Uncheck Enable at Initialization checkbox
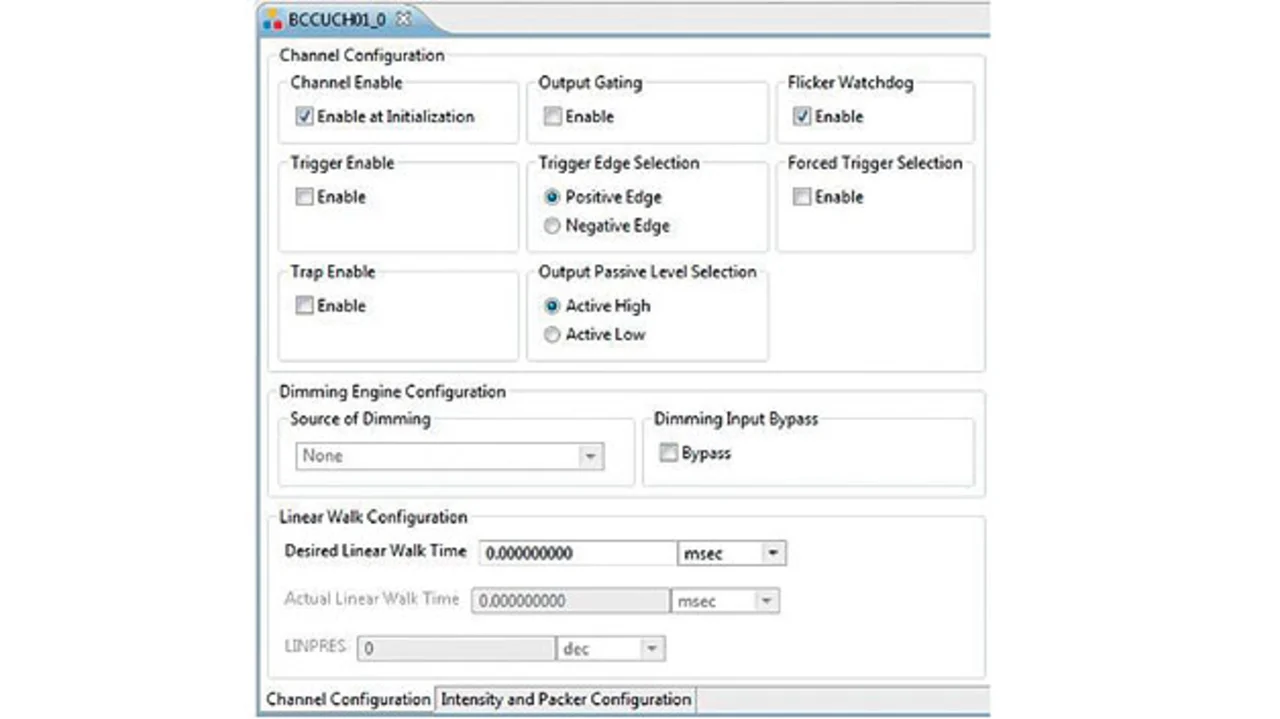This screenshot has width=1280, height=719. click(x=304, y=117)
